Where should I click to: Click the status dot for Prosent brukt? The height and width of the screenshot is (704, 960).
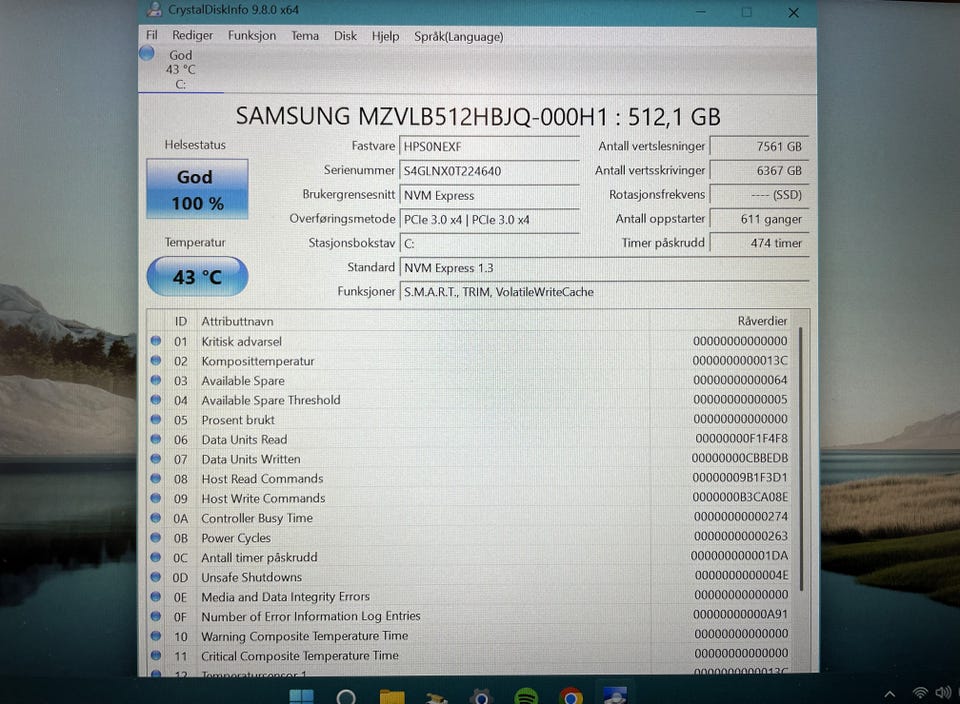(156, 419)
